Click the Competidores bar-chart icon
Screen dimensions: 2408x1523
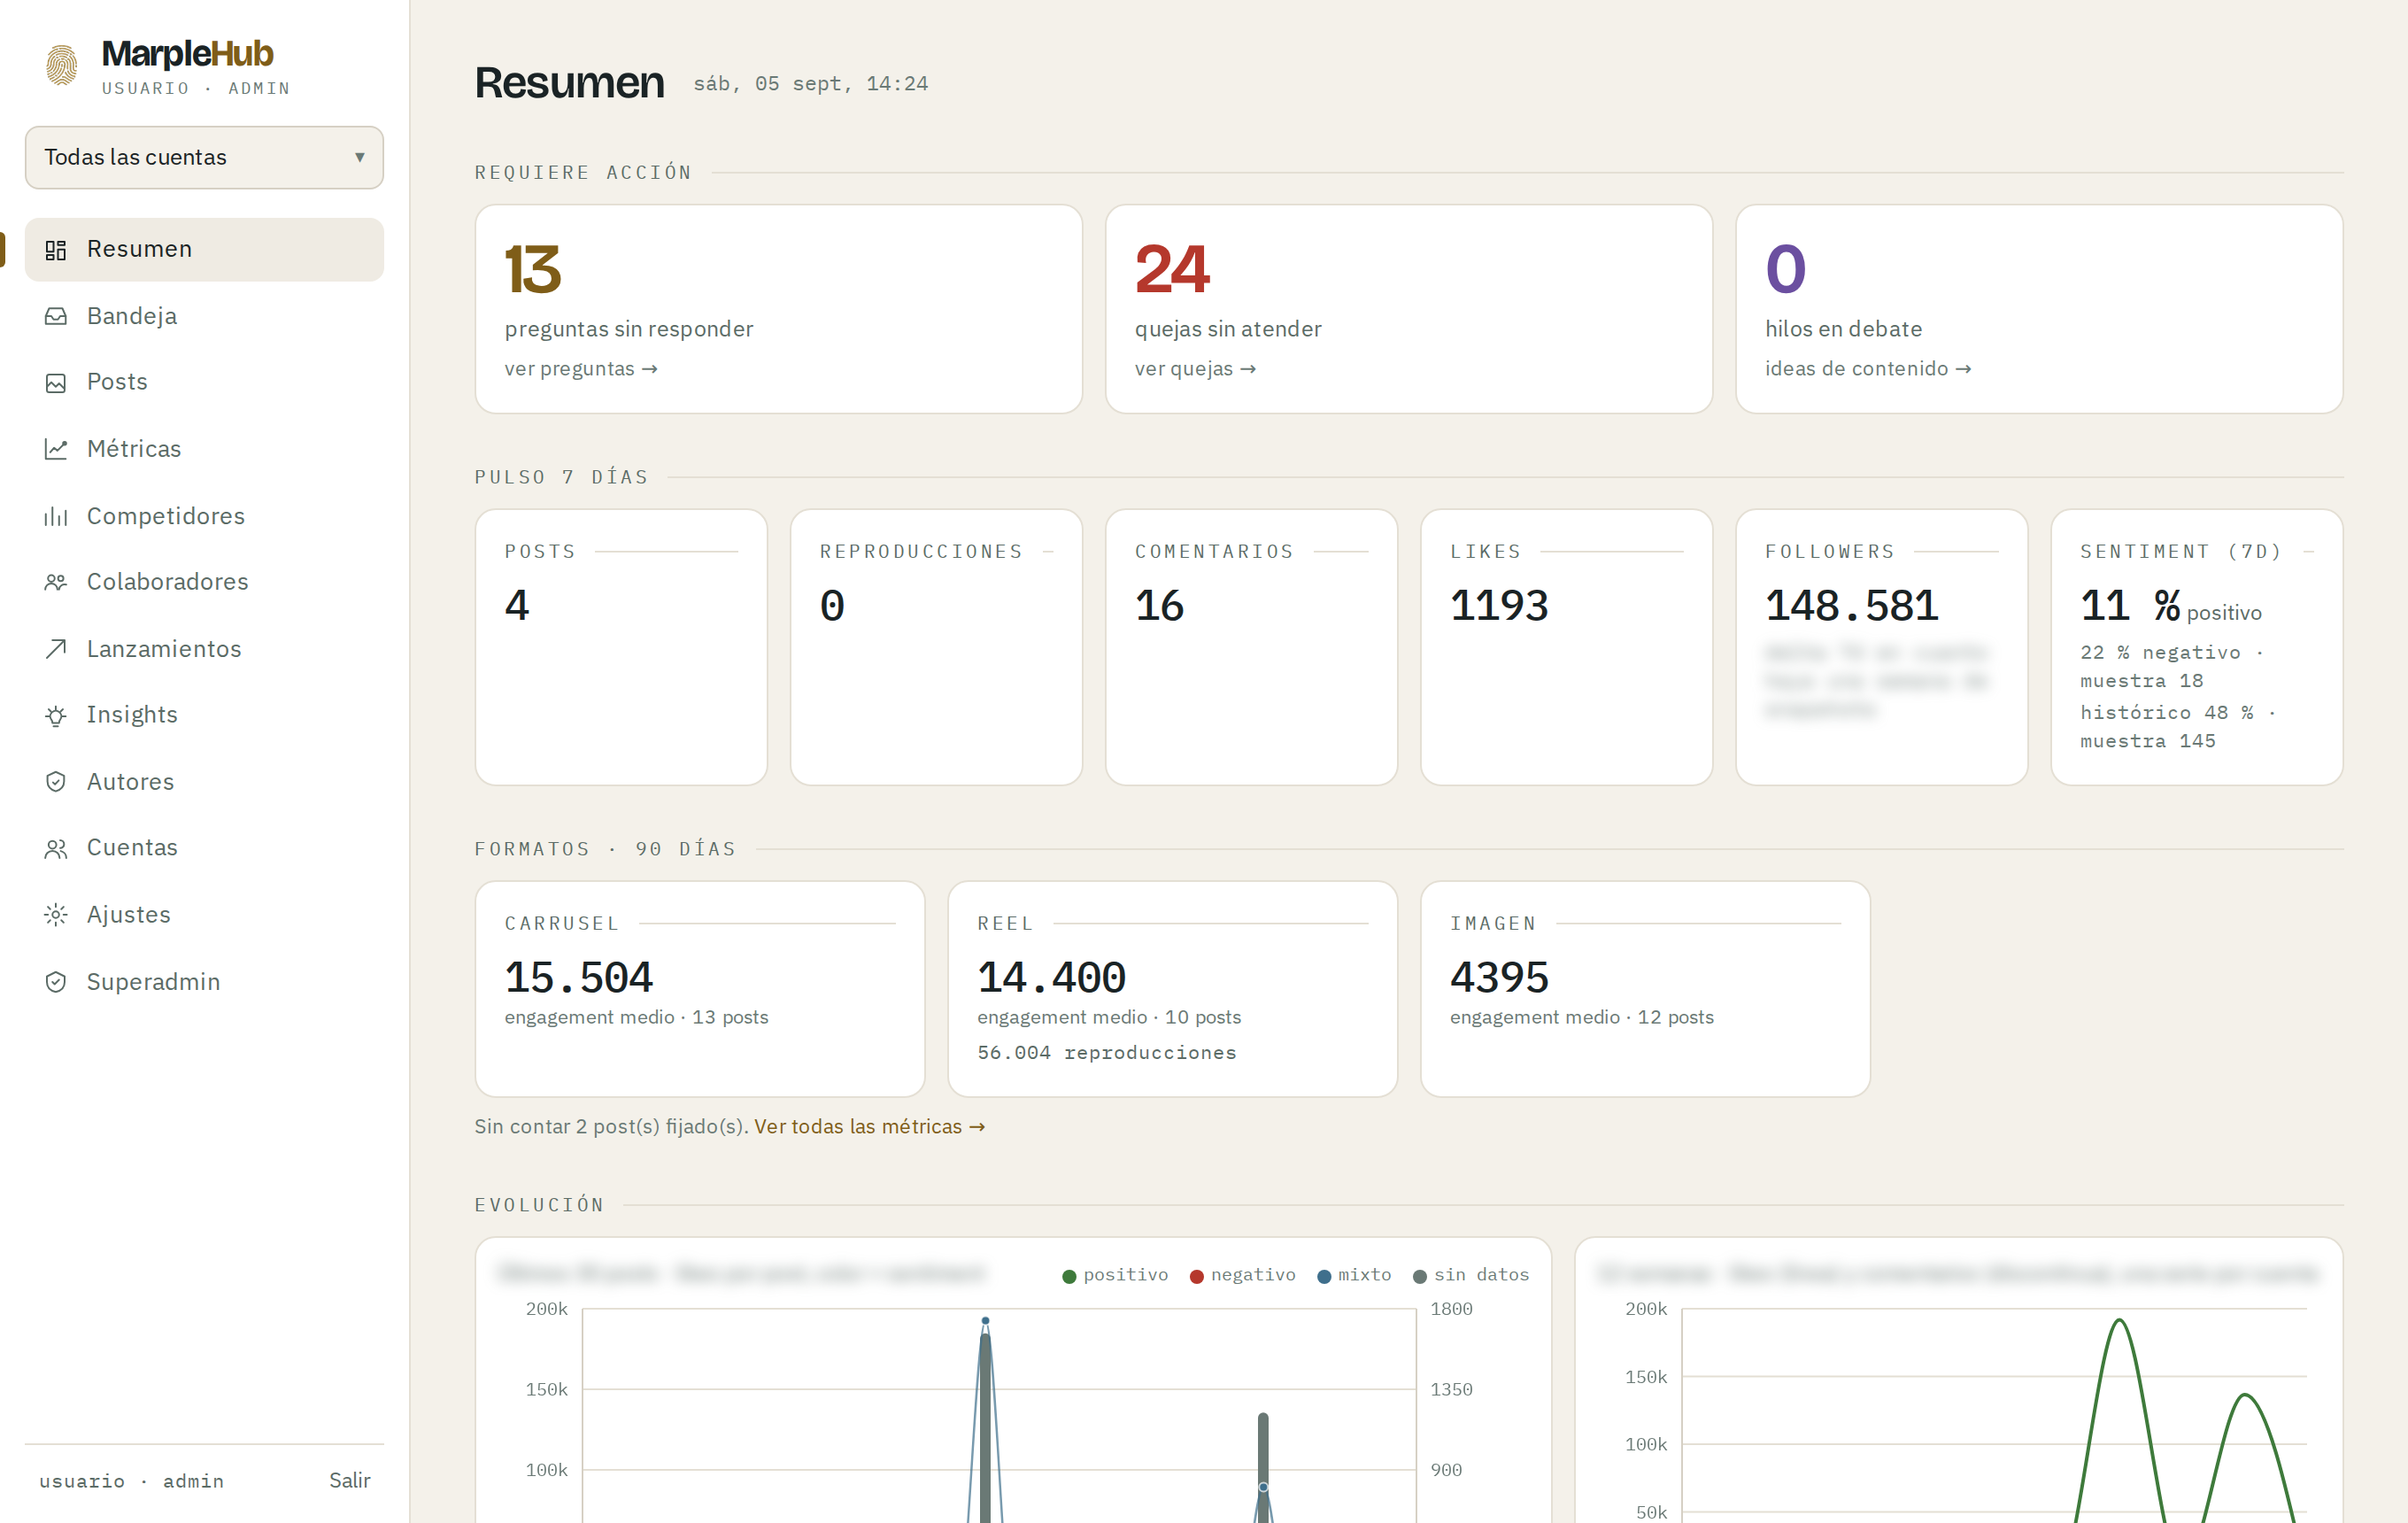coord(56,516)
